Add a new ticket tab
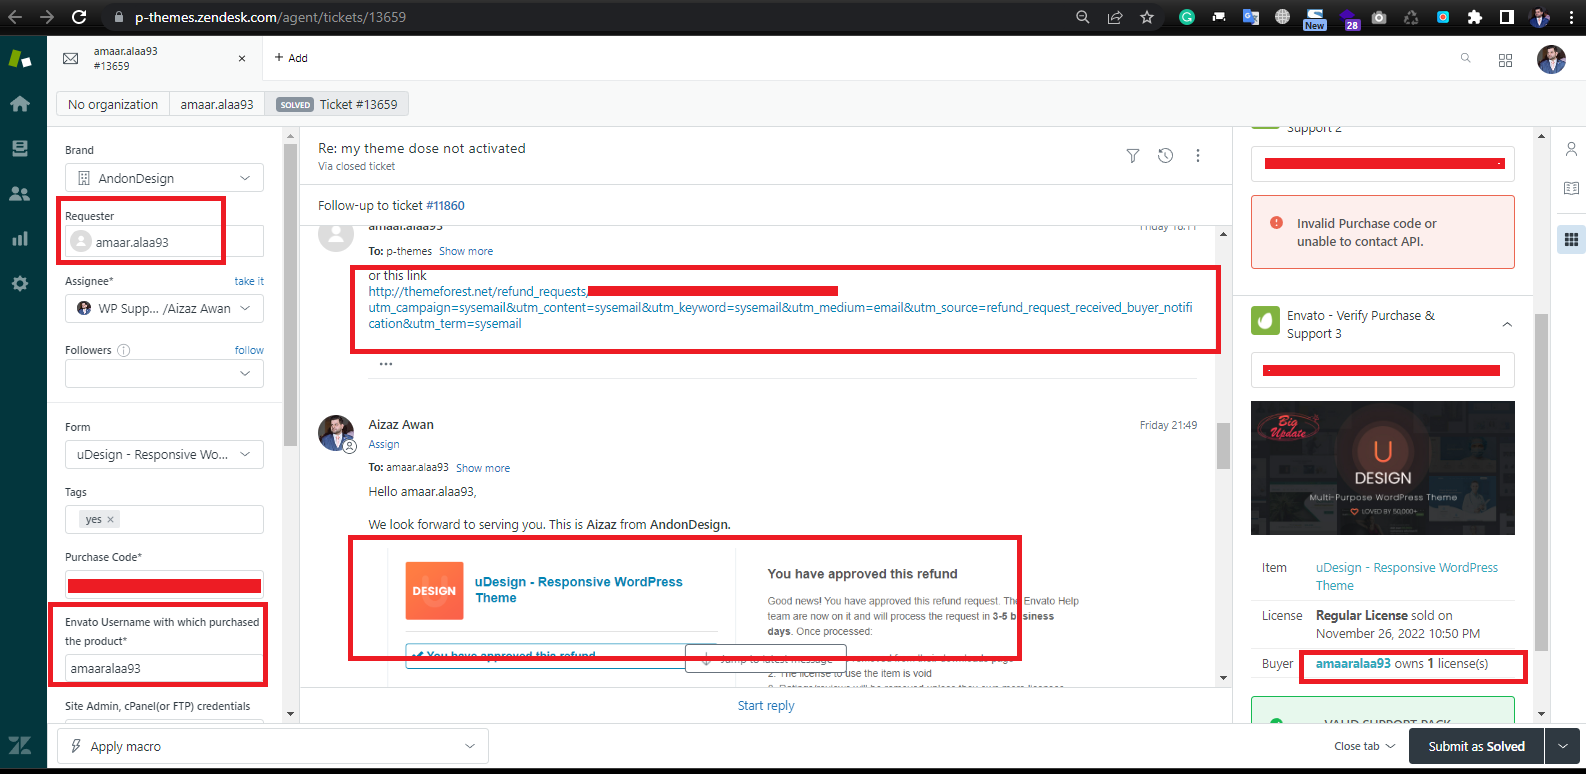Screen dimensions: 1586x774 point(291,58)
